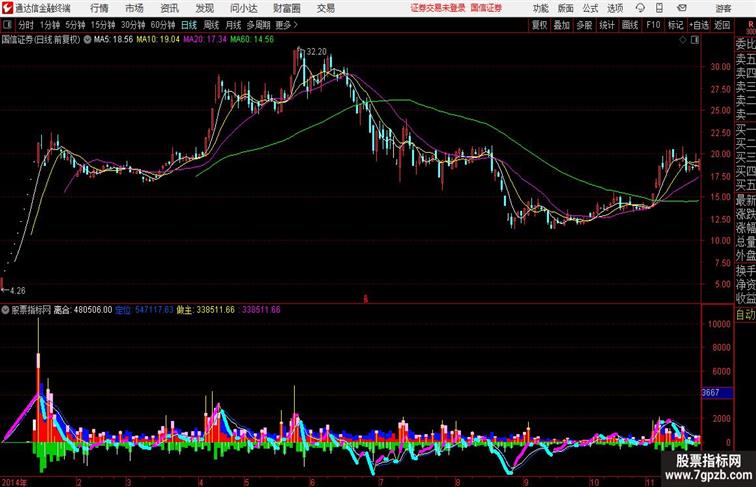Select the 多周期 multi-period tab

[x=258, y=25]
